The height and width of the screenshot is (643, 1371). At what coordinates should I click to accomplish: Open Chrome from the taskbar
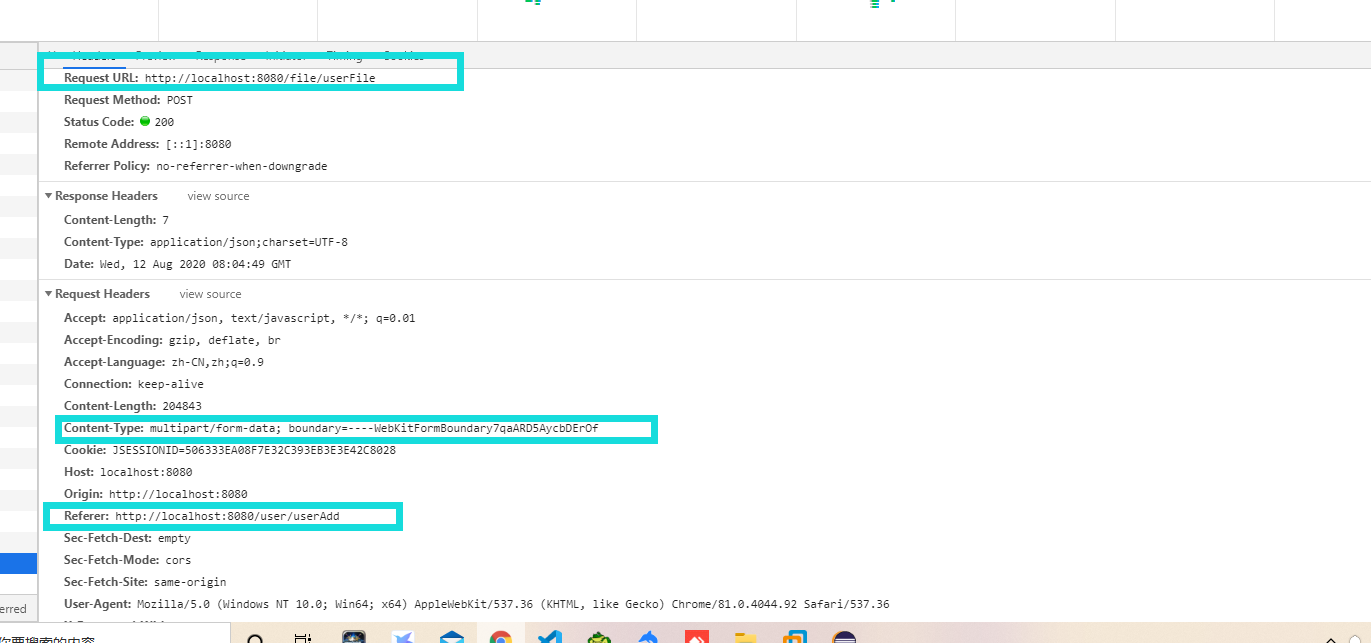[501, 636]
